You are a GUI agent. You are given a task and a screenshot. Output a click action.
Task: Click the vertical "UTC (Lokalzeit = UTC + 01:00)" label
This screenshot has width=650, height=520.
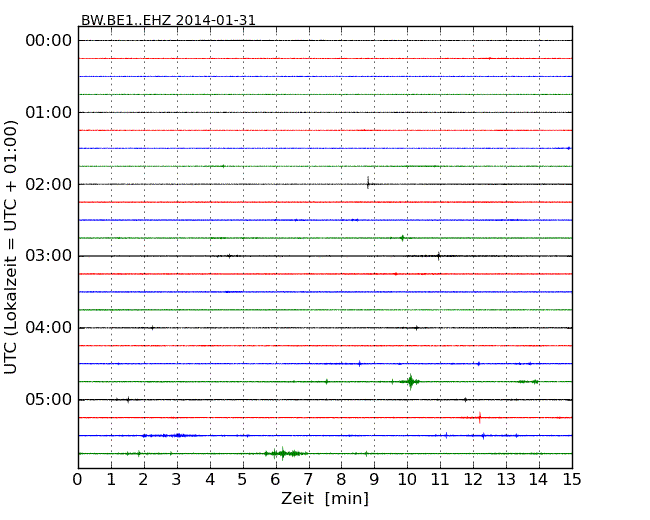coord(11,247)
